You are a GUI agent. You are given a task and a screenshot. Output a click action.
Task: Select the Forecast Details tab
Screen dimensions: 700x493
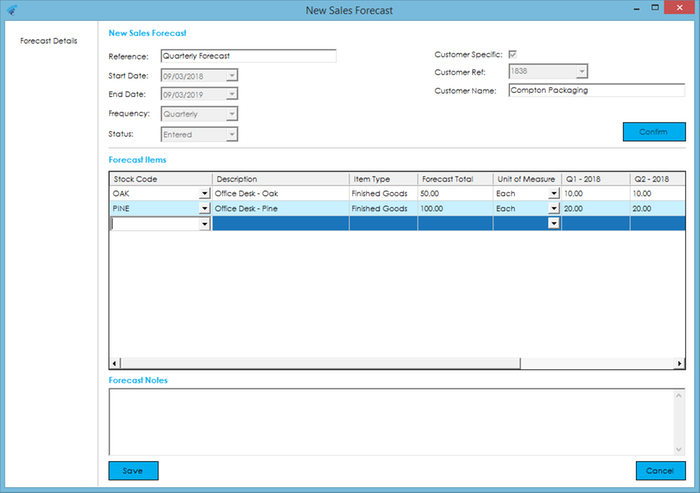[49, 41]
